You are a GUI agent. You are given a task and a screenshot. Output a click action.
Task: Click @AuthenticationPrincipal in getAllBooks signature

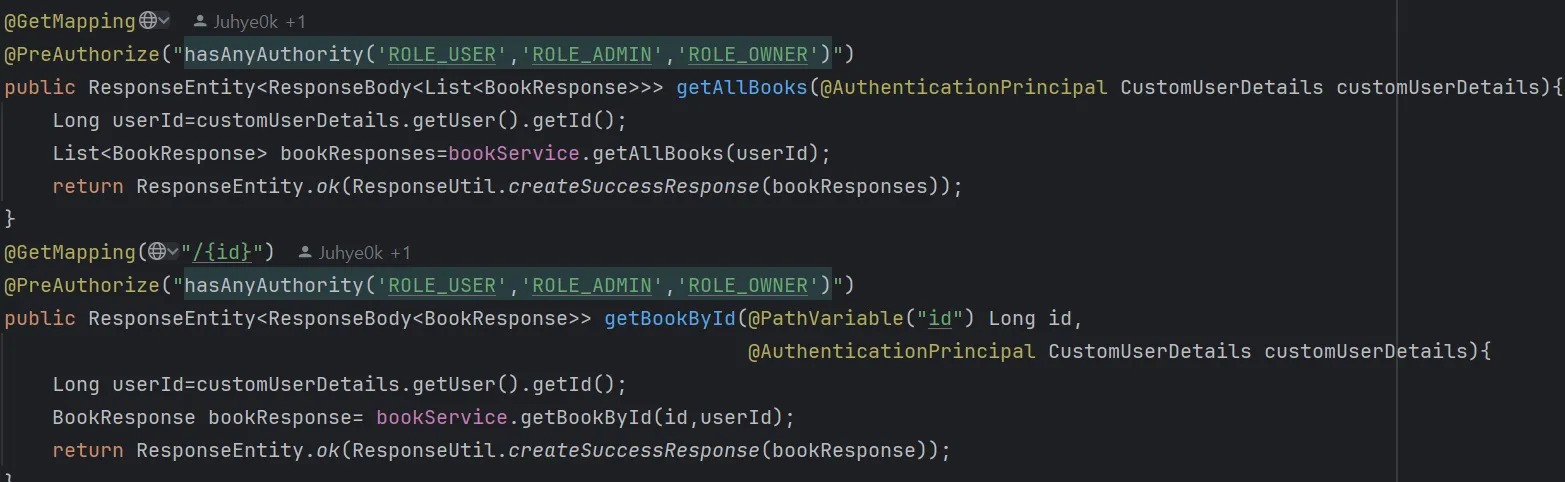click(x=964, y=87)
